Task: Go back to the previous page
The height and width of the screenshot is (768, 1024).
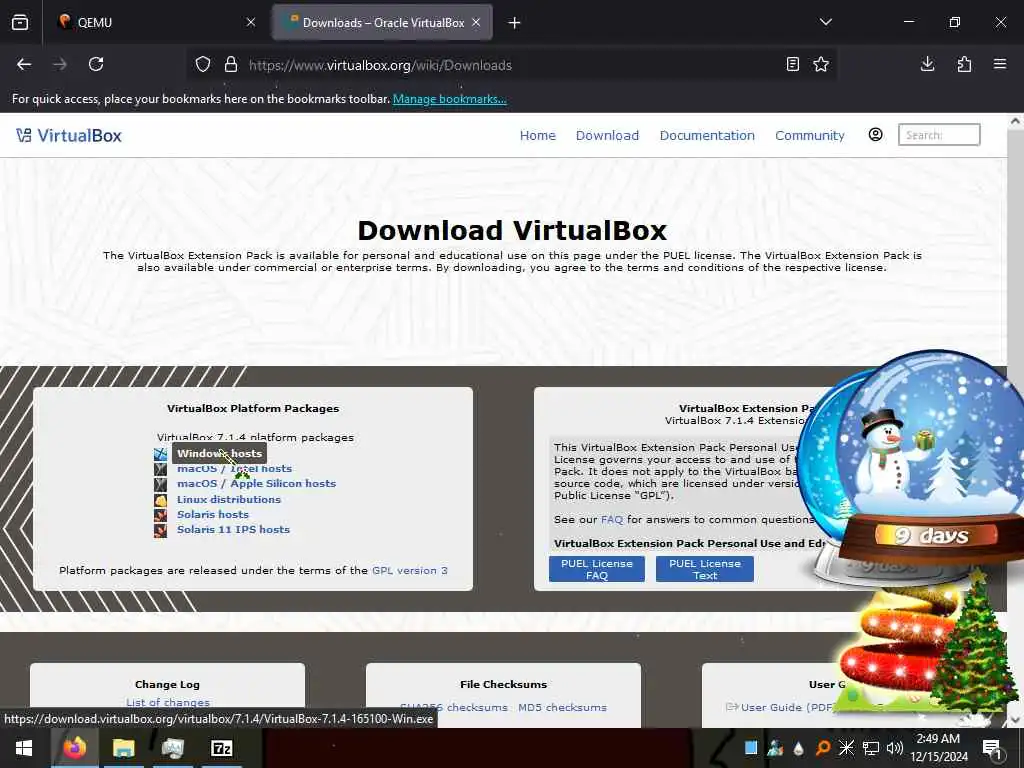Action: pos(24,65)
